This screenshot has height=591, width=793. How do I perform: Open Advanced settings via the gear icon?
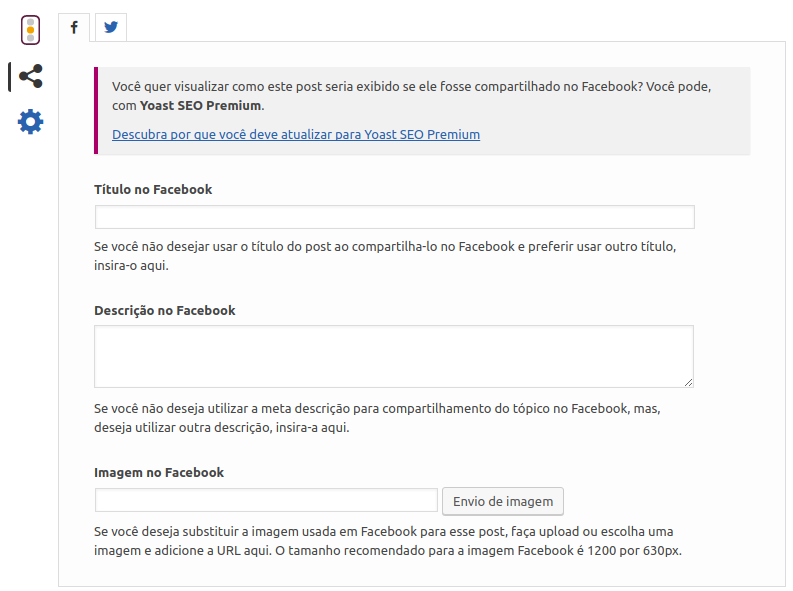(x=30, y=122)
